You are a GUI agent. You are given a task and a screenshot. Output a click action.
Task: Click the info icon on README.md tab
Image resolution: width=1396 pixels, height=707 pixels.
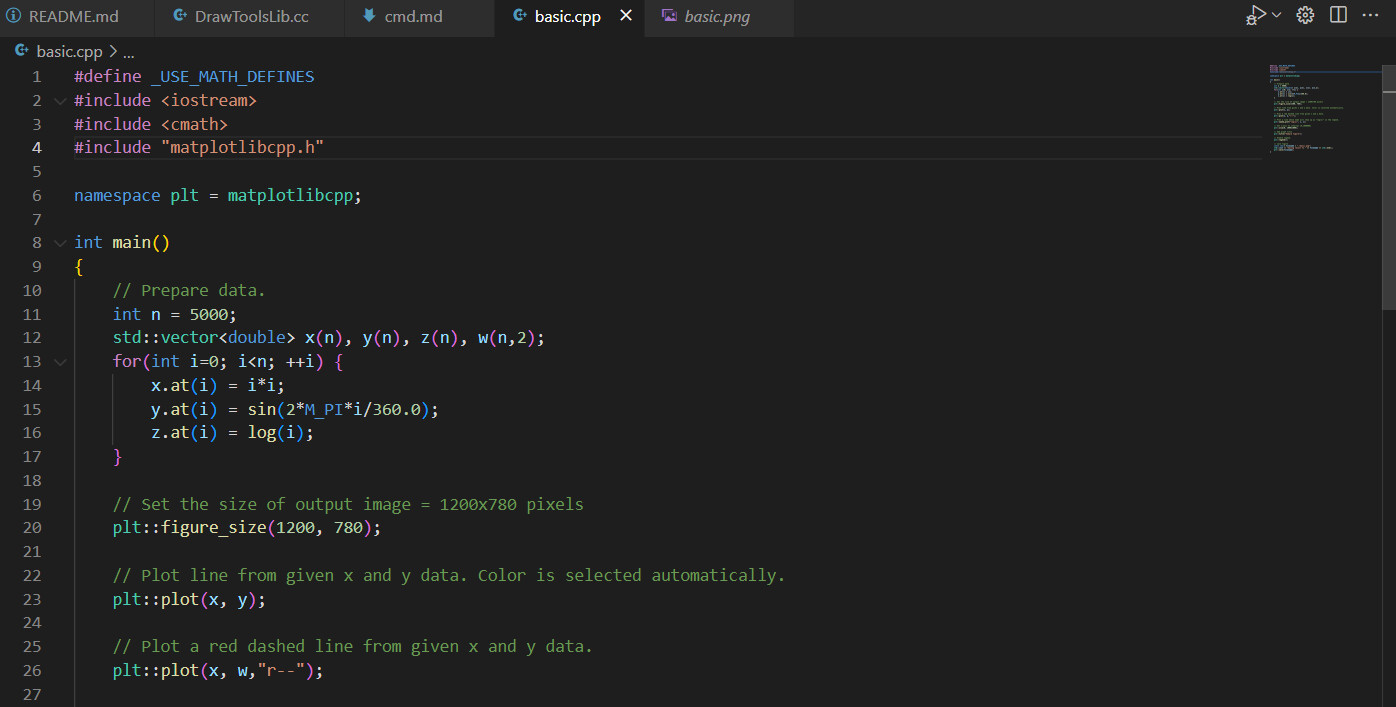click(x=14, y=17)
